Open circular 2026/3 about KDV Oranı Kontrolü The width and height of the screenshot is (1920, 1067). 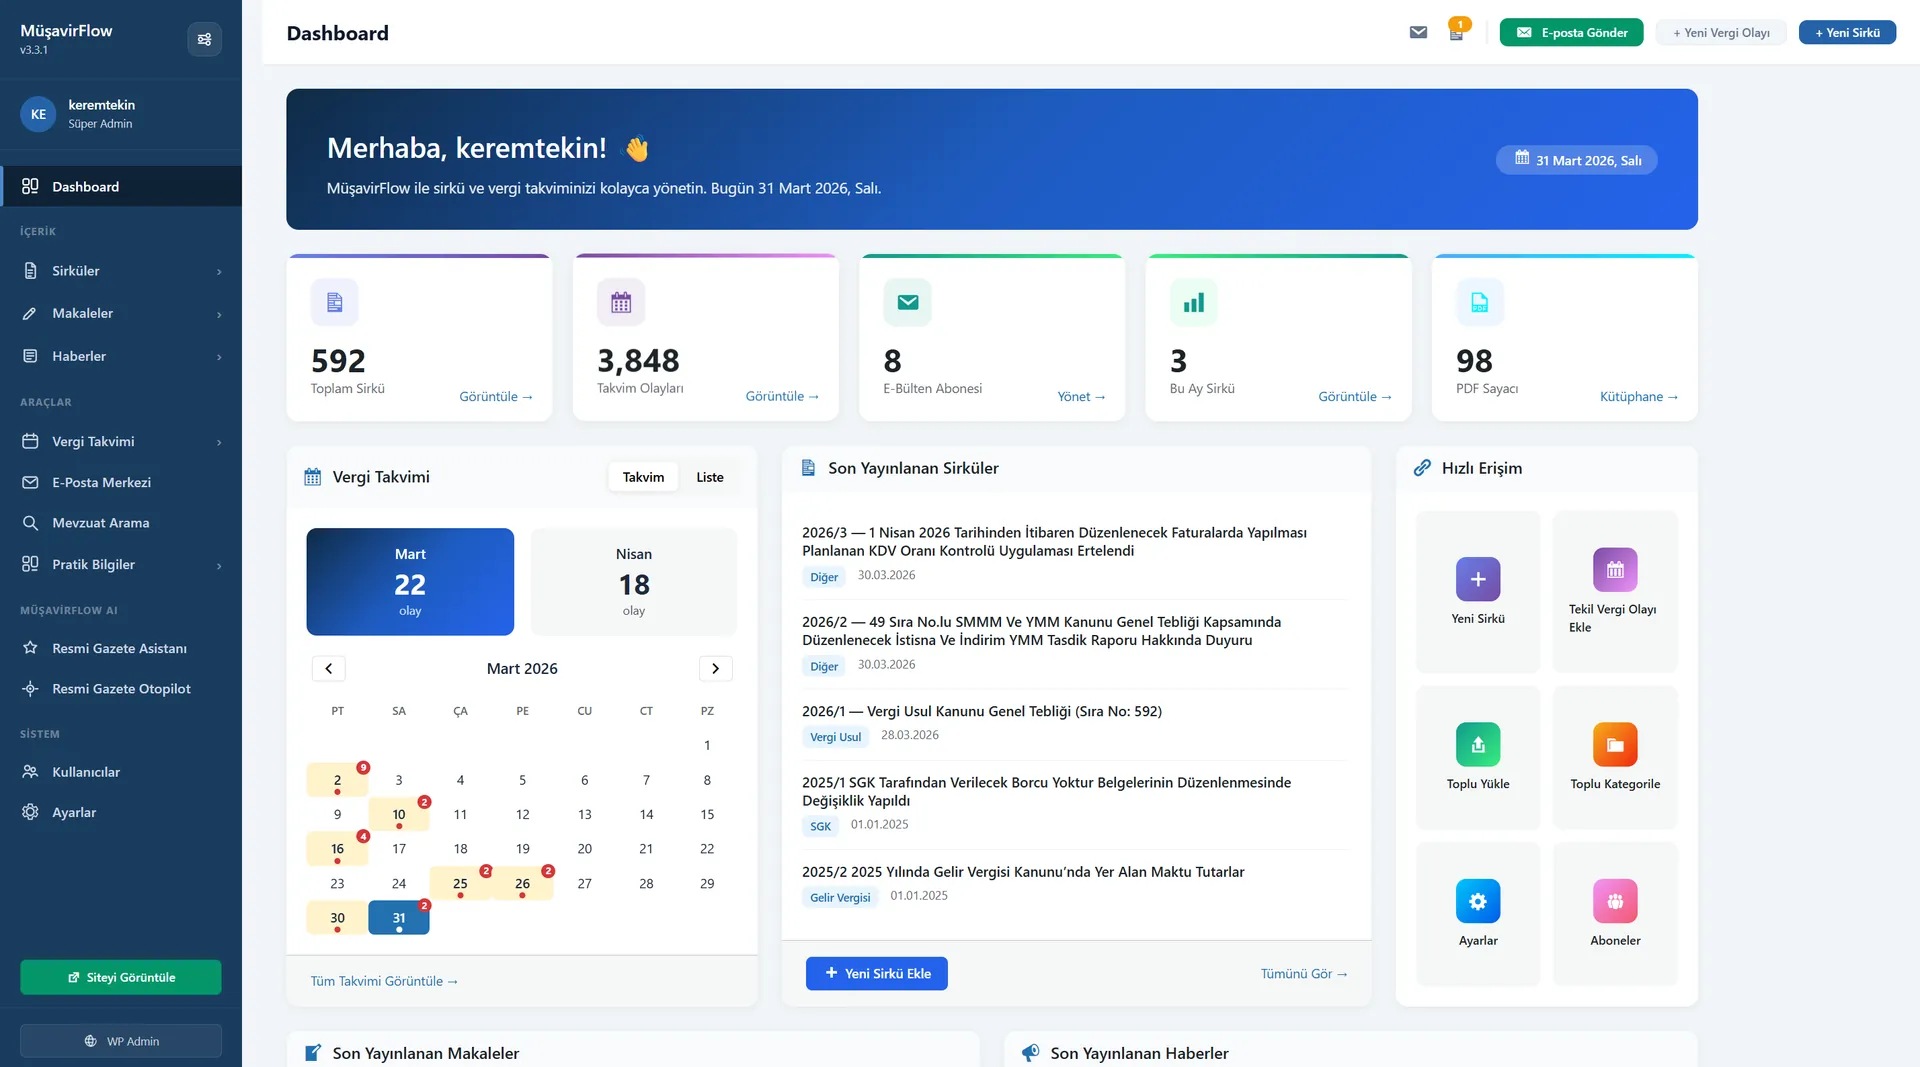(x=1054, y=542)
